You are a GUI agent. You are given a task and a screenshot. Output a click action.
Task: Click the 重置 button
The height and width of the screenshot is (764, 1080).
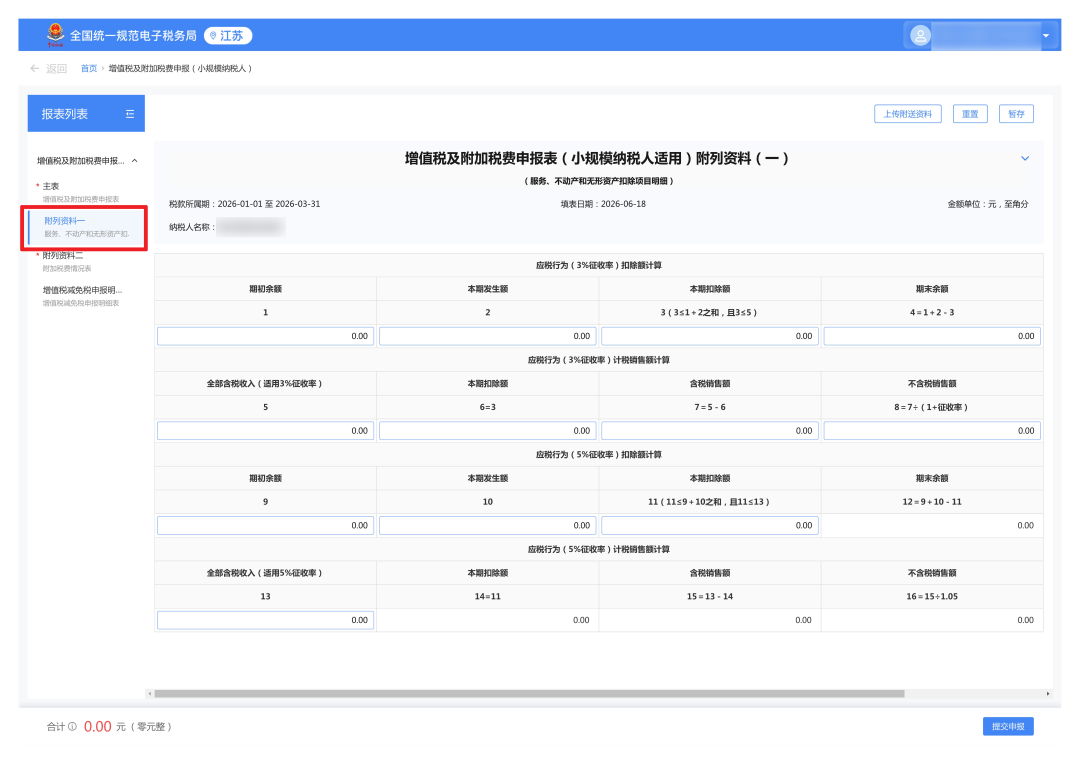[970, 114]
